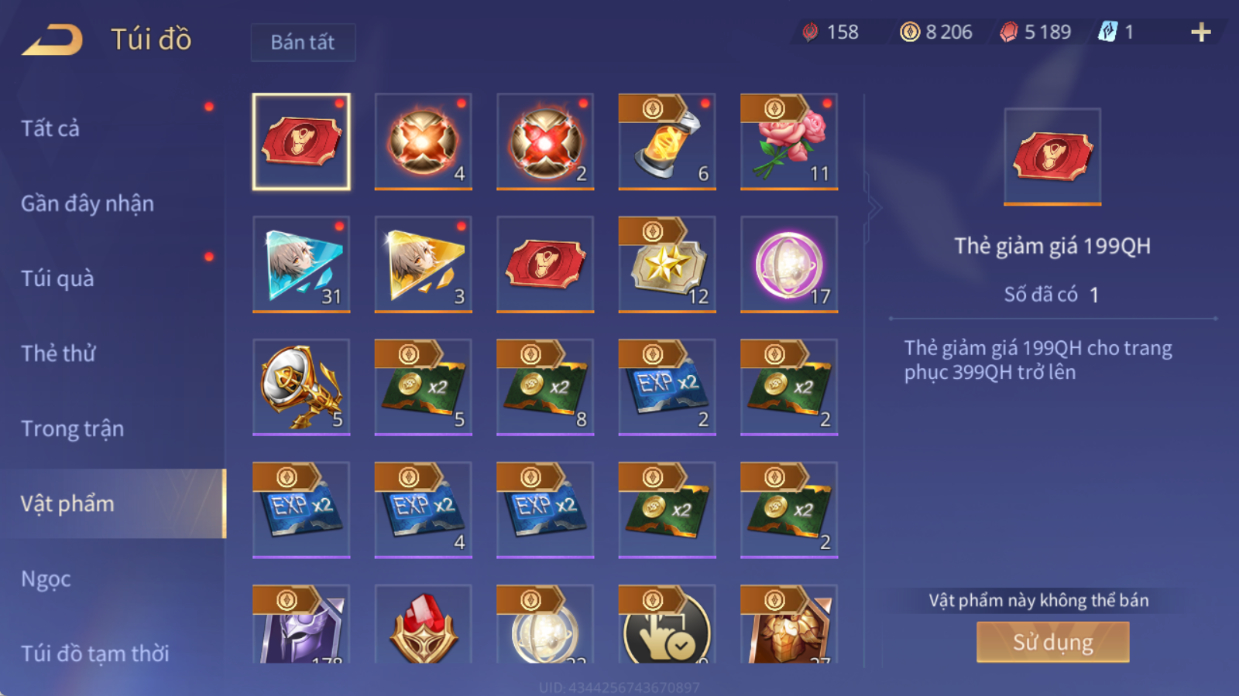
Task: Select the rose bouquet item with 11
Action: [x=789, y=141]
